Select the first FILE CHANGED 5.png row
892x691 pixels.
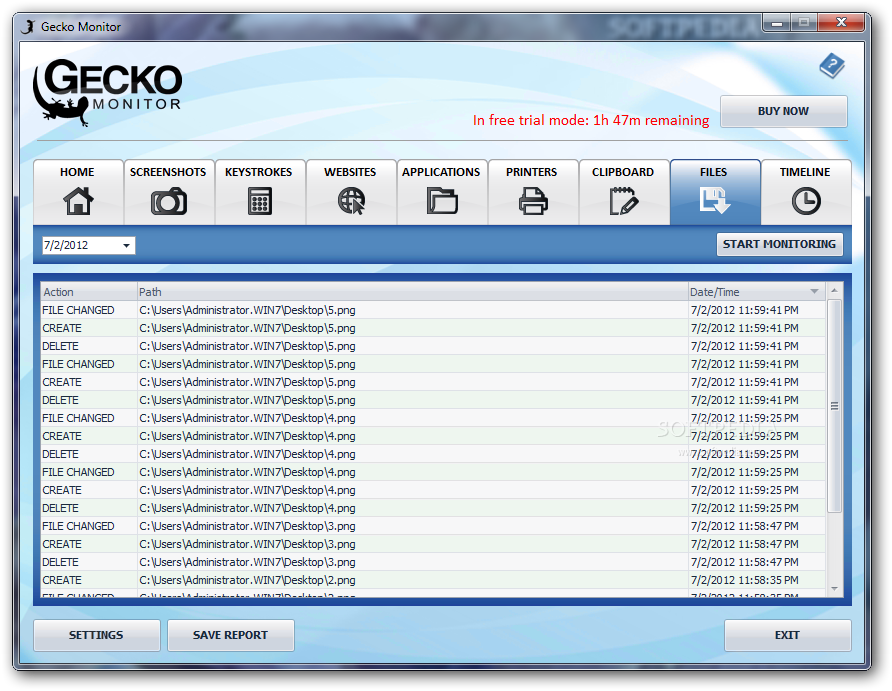coord(433,310)
